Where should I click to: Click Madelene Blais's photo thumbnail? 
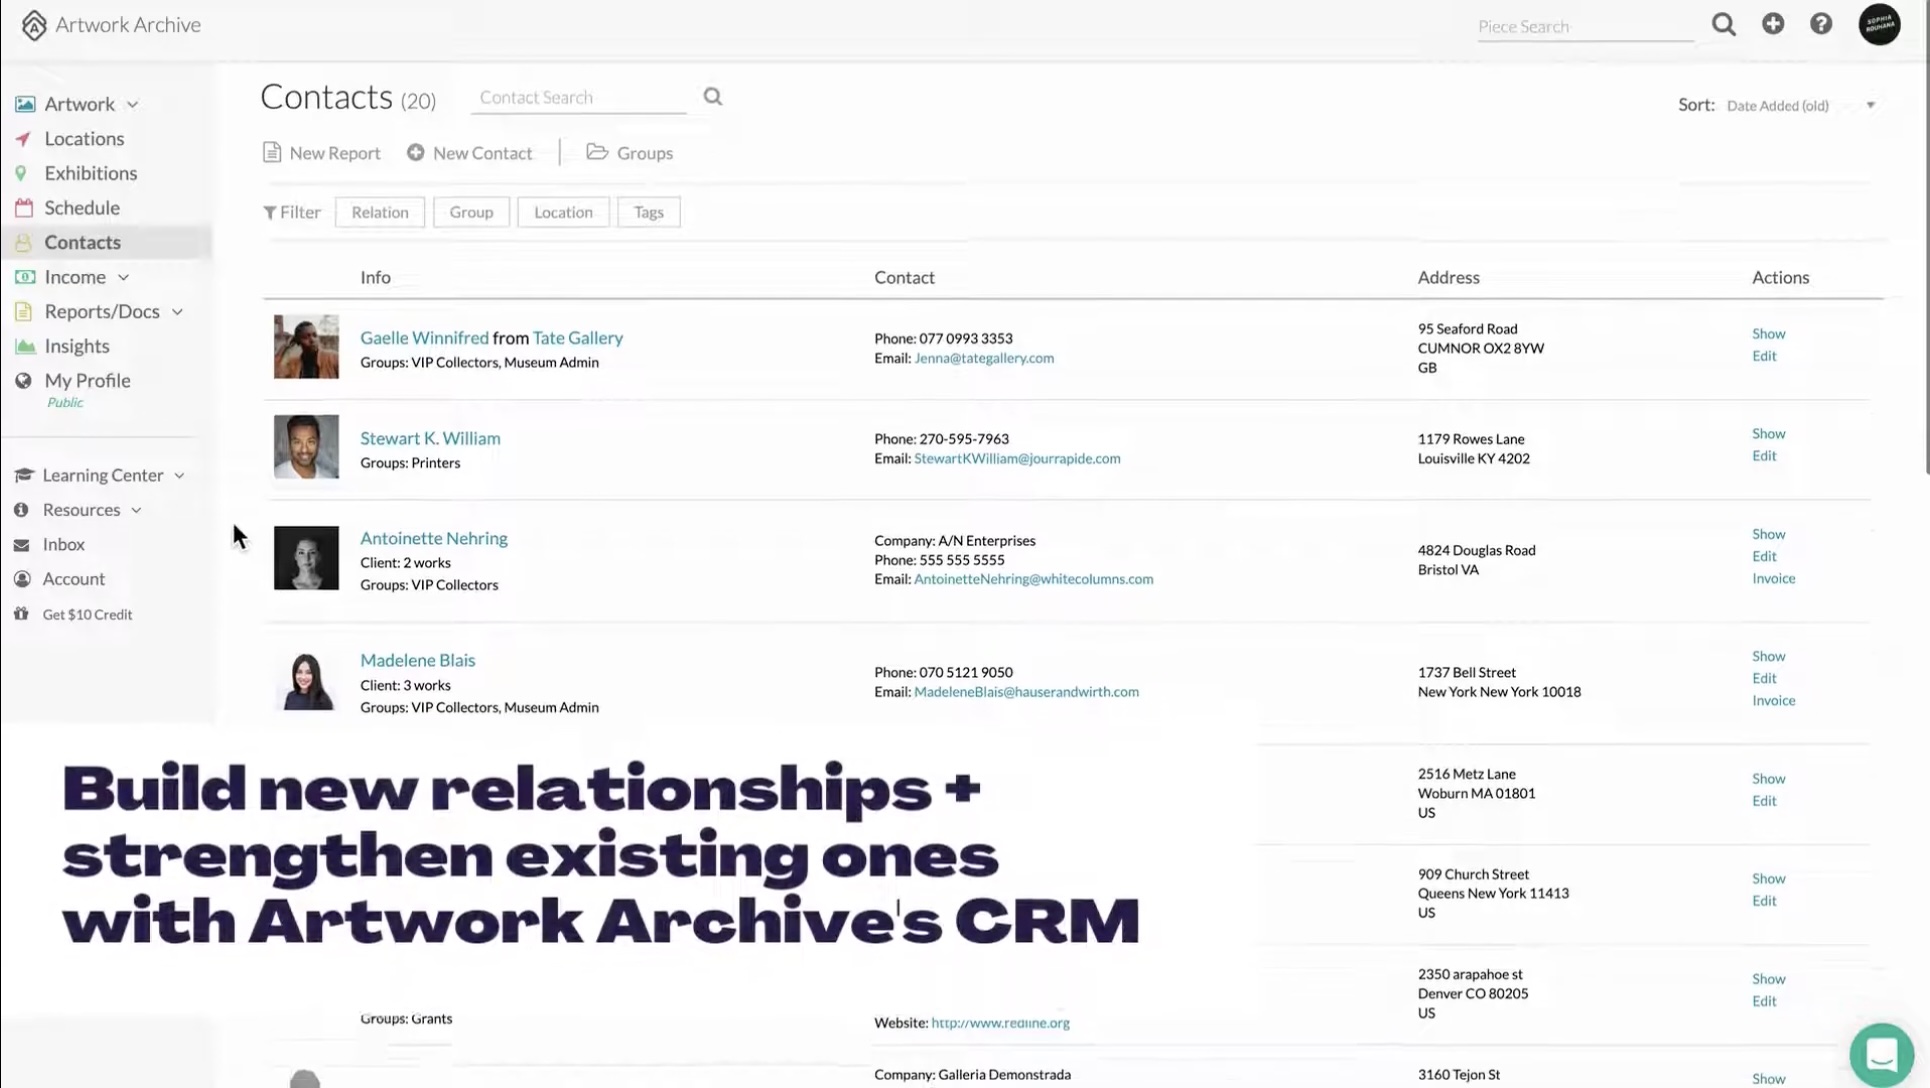click(x=306, y=681)
